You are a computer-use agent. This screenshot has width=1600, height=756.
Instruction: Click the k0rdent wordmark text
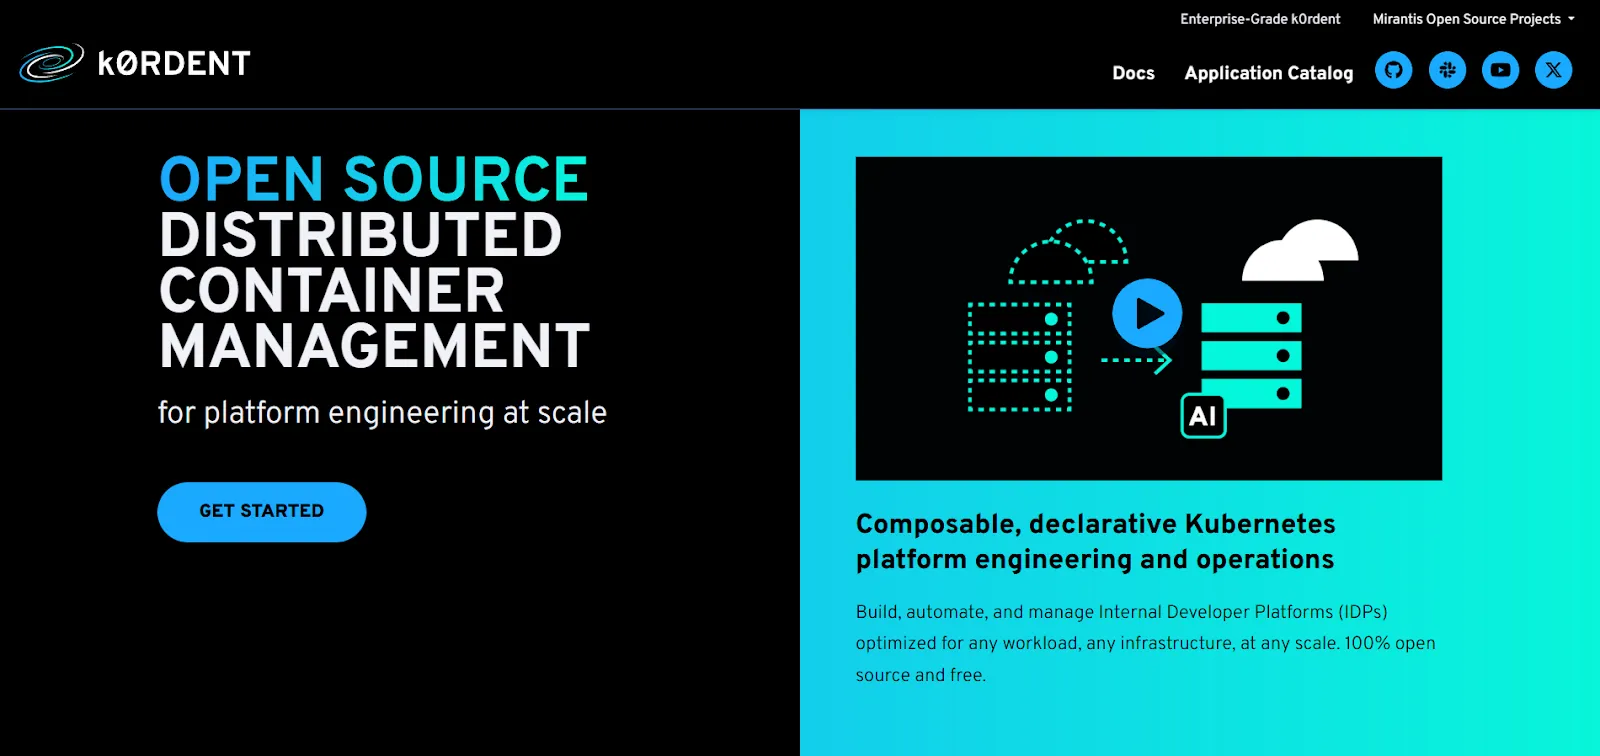174,64
